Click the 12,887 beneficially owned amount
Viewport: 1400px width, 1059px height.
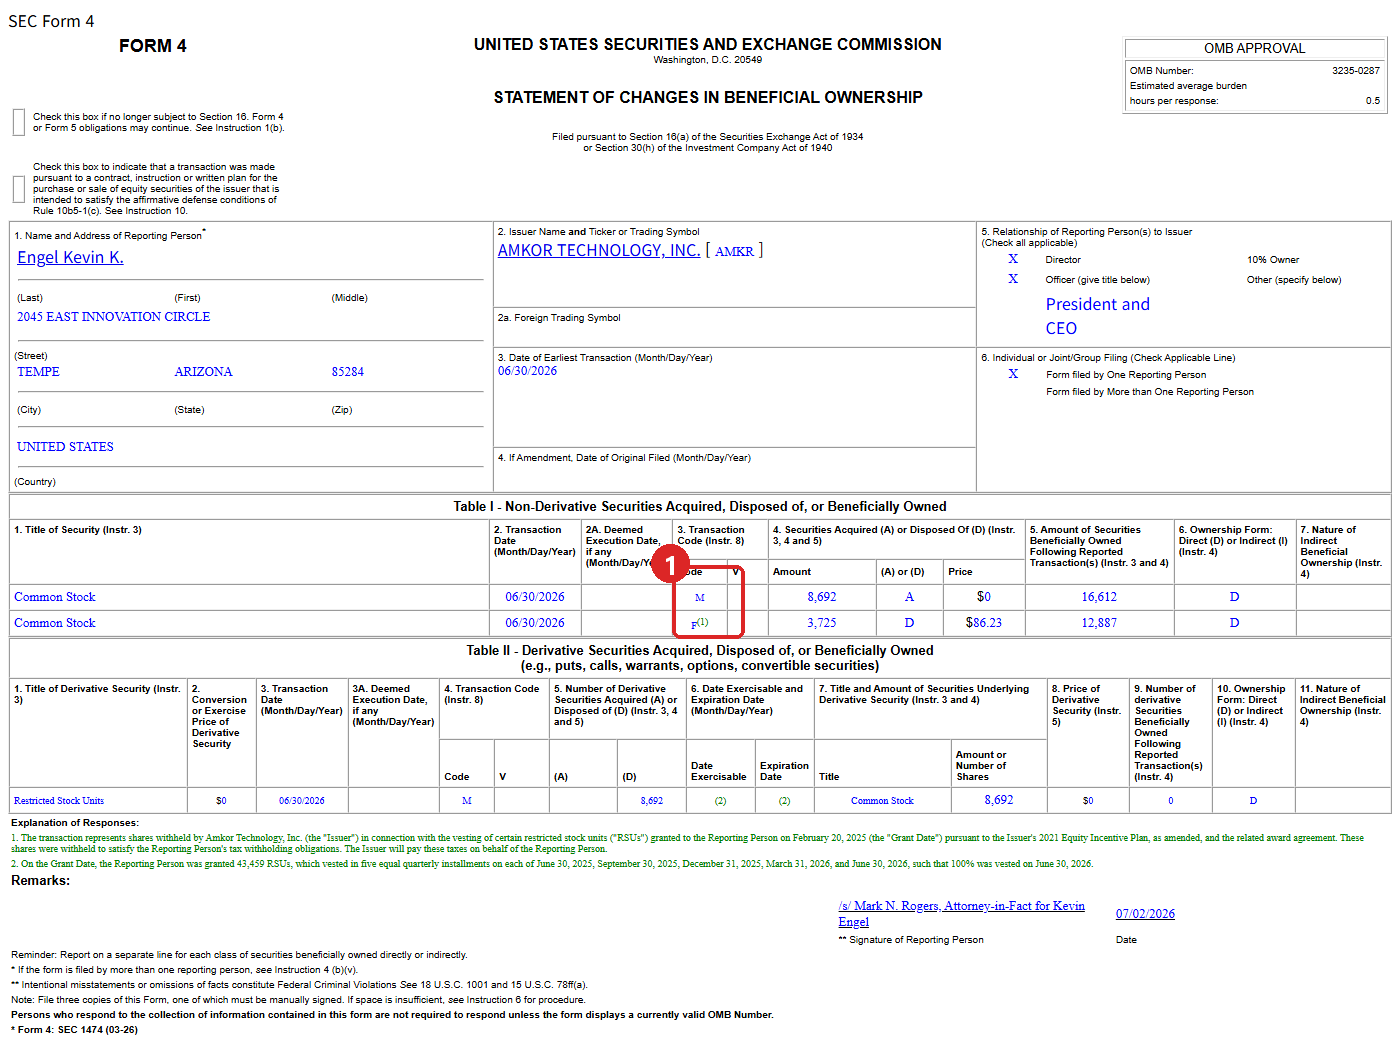(x=1099, y=623)
